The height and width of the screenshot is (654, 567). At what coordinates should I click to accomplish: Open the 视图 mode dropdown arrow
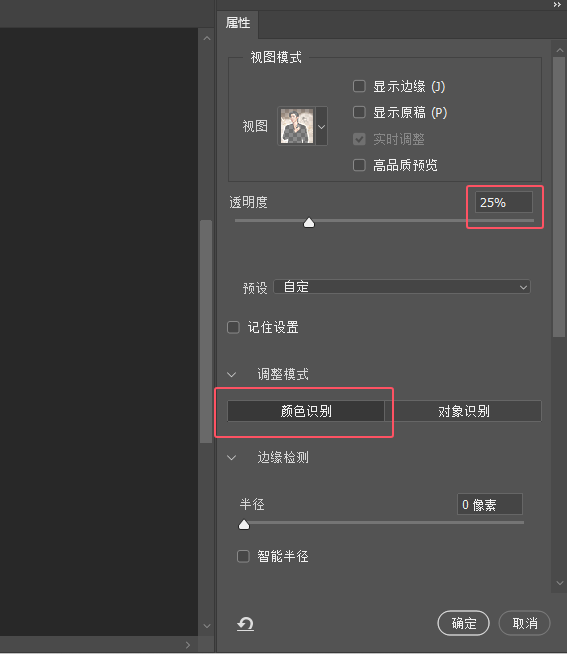pyautogui.click(x=321, y=126)
